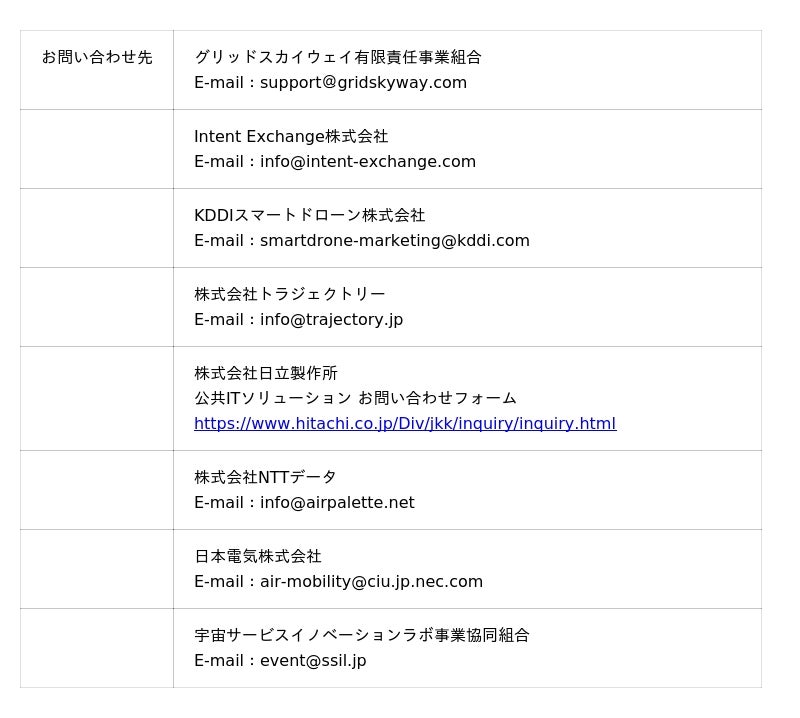
Task: Click the event@ssil.jp email address
Action: pyautogui.click(x=313, y=661)
